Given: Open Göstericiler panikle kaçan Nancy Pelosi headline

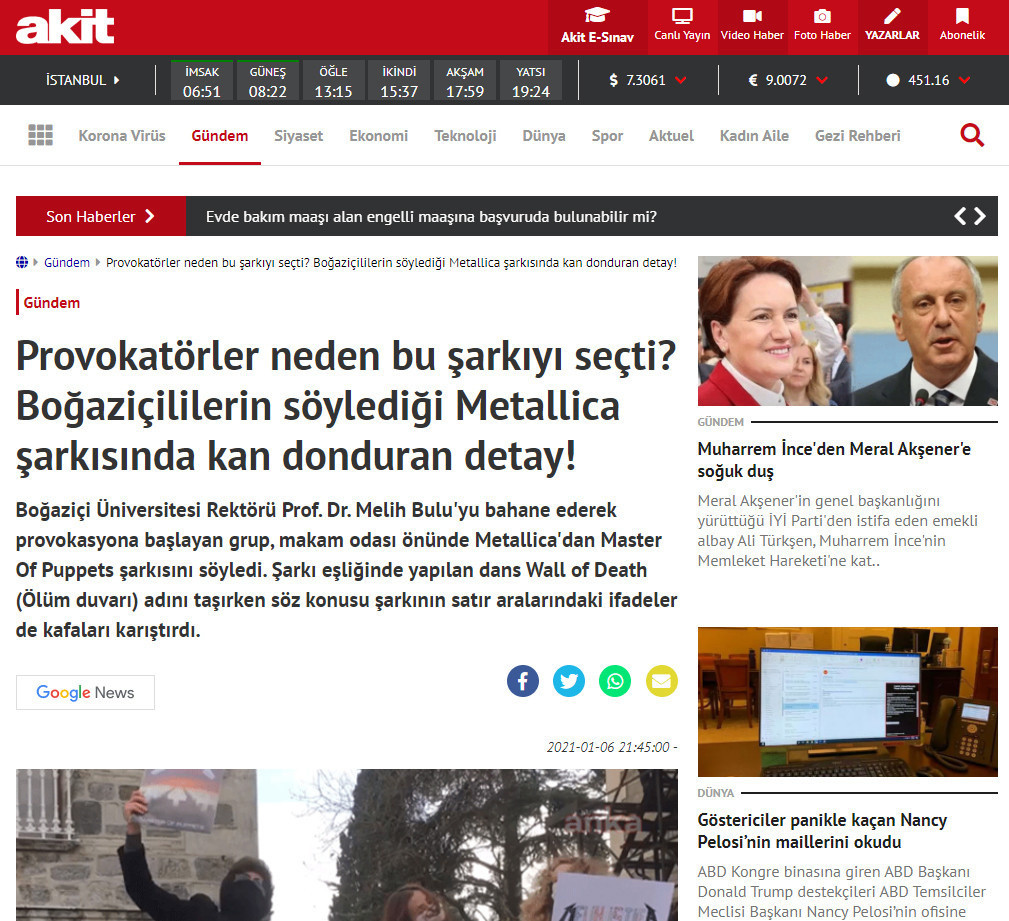Looking at the screenshot, I should coord(822,831).
